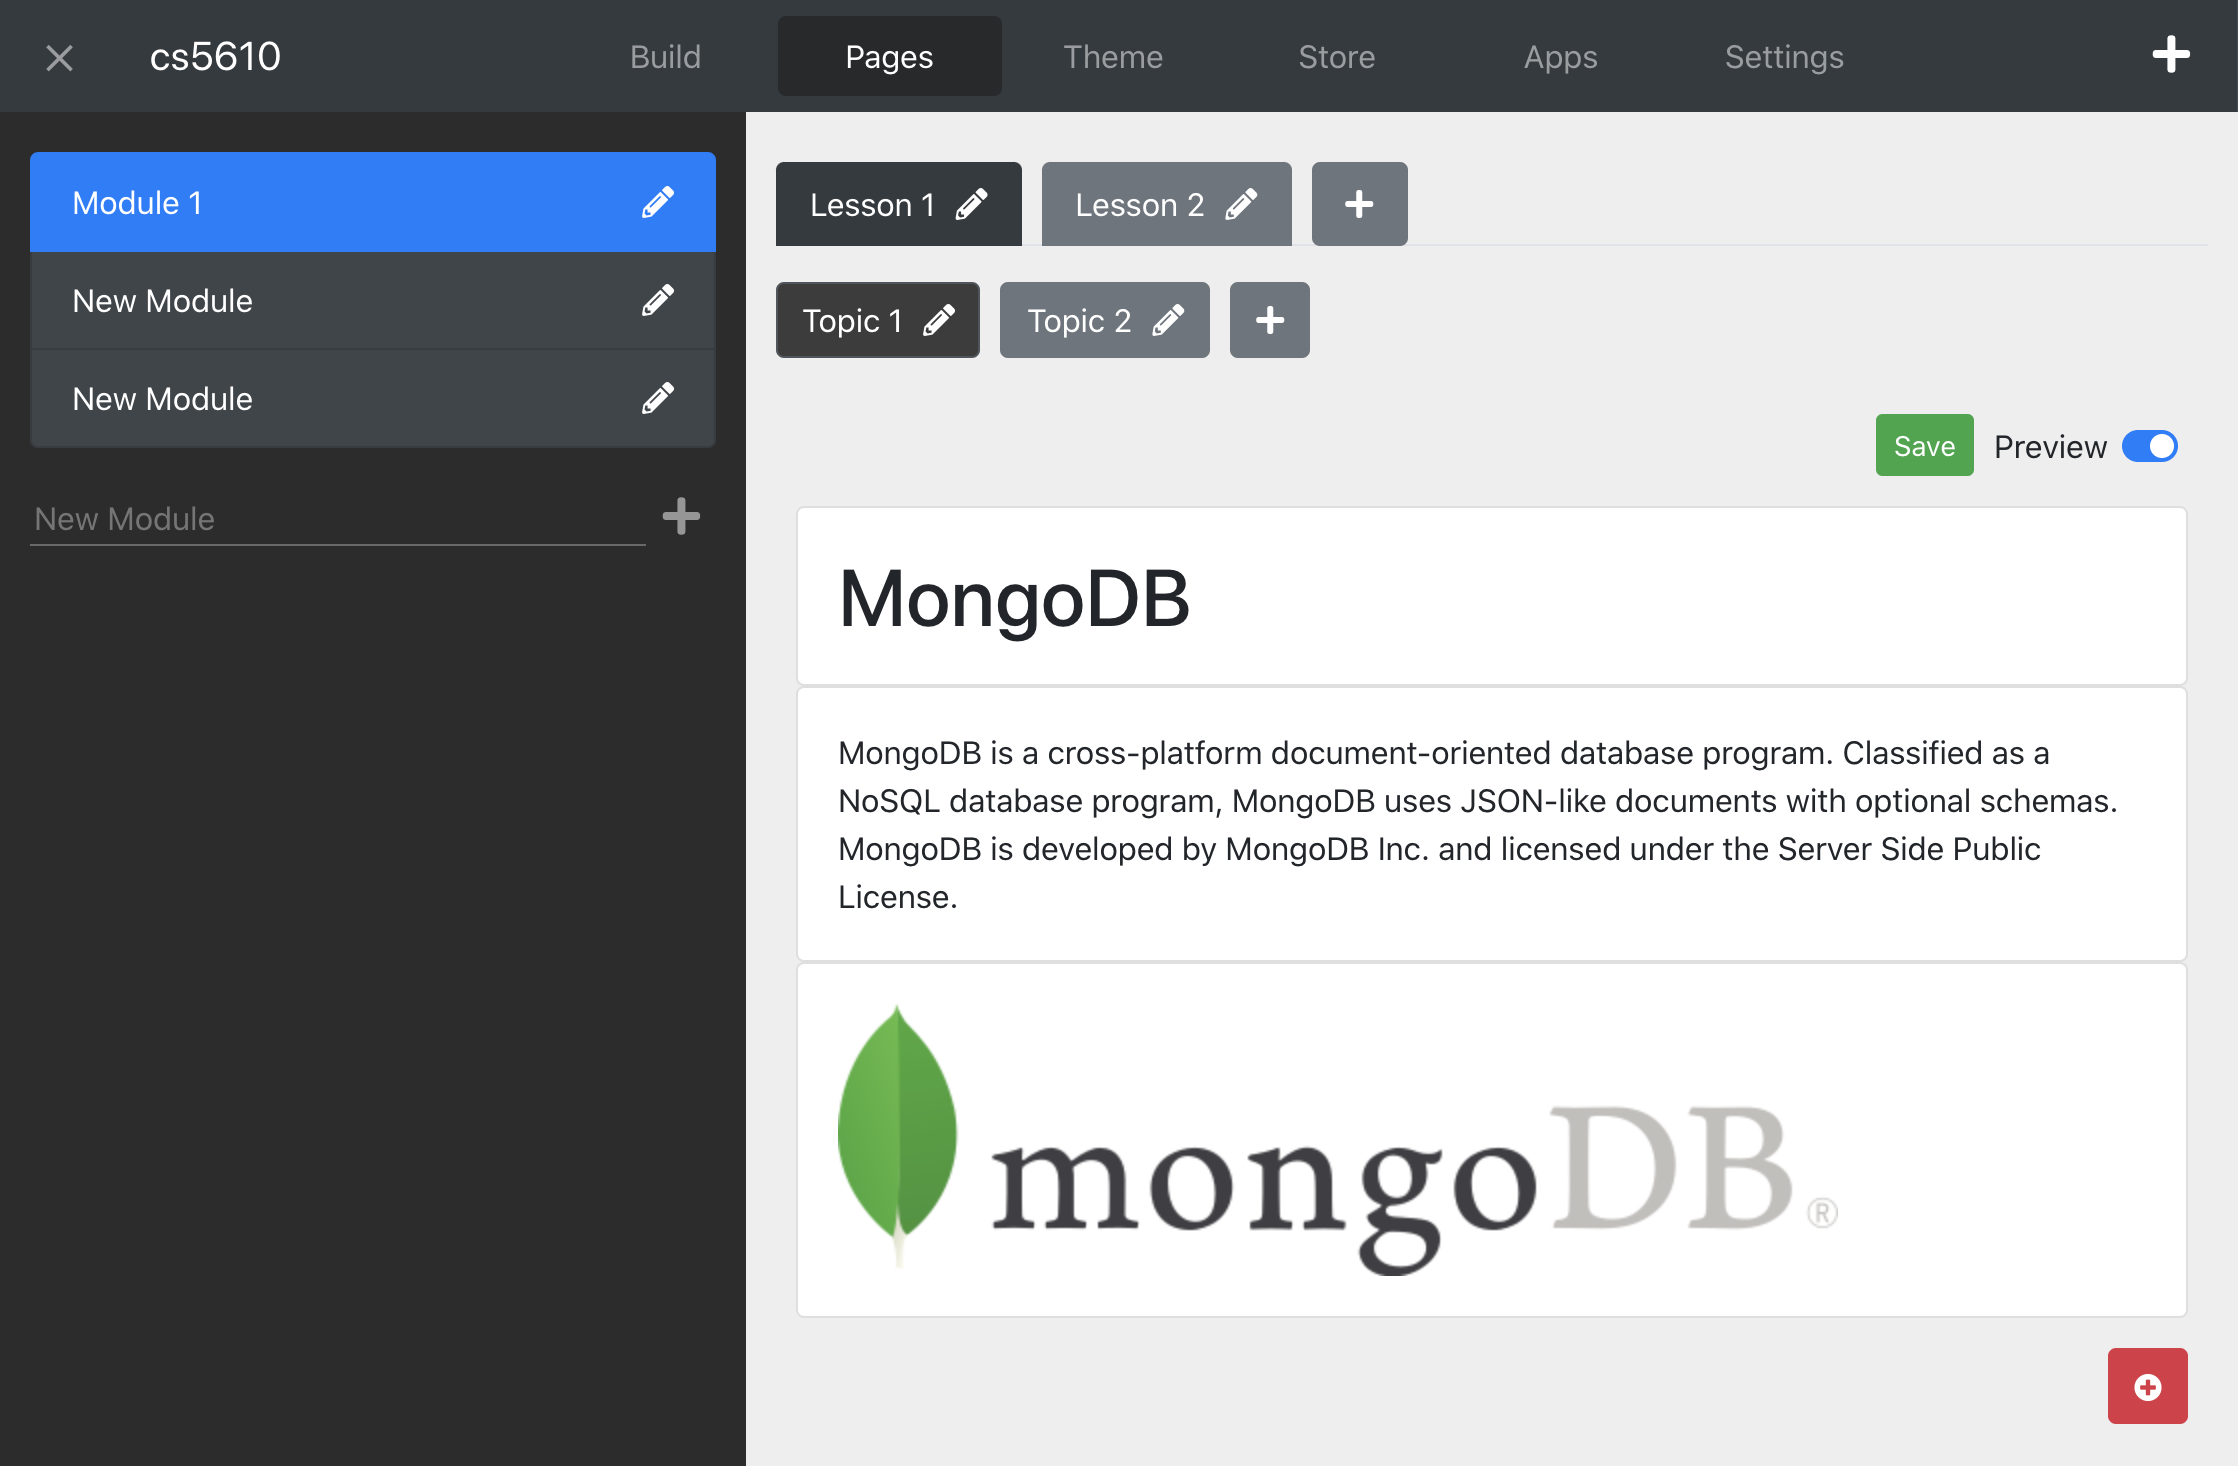
Task: Focus the New Module text field
Action: pos(337,519)
